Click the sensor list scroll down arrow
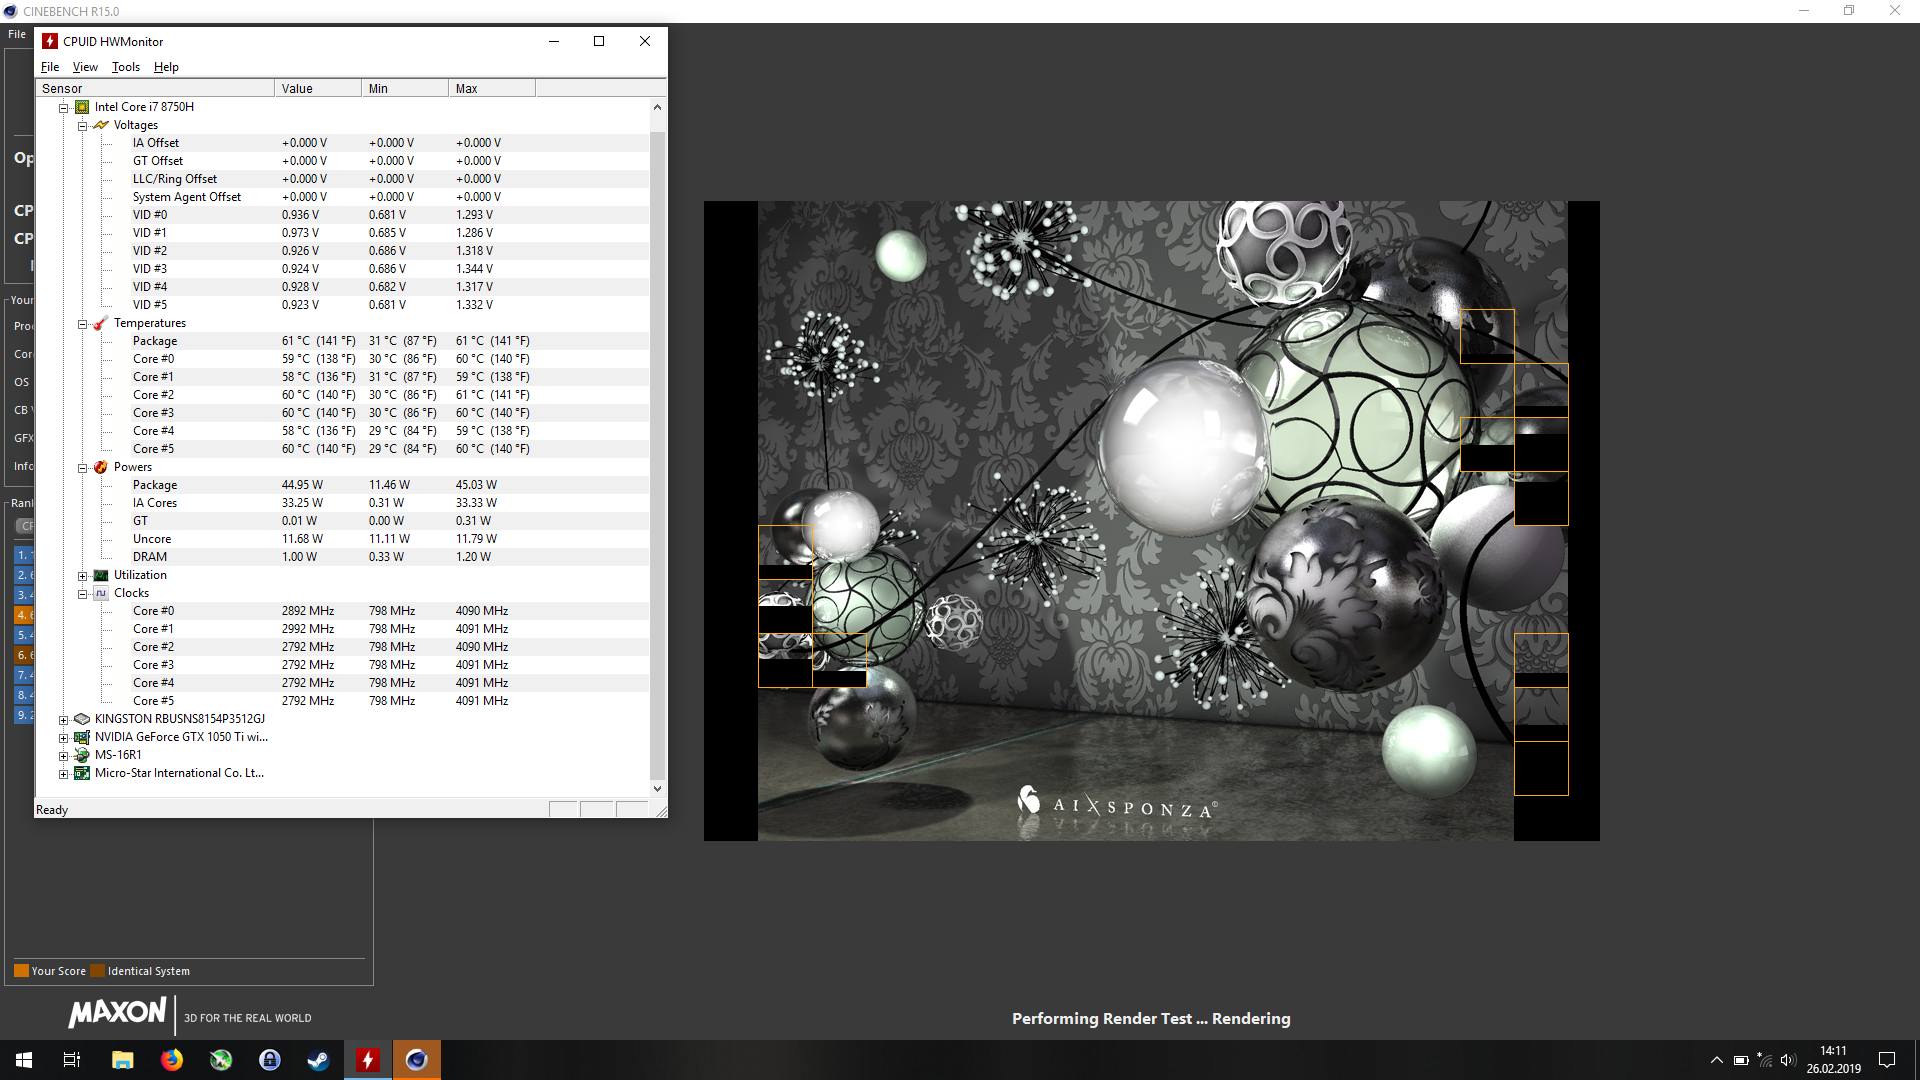 pyautogui.click(x=657, y=788)
